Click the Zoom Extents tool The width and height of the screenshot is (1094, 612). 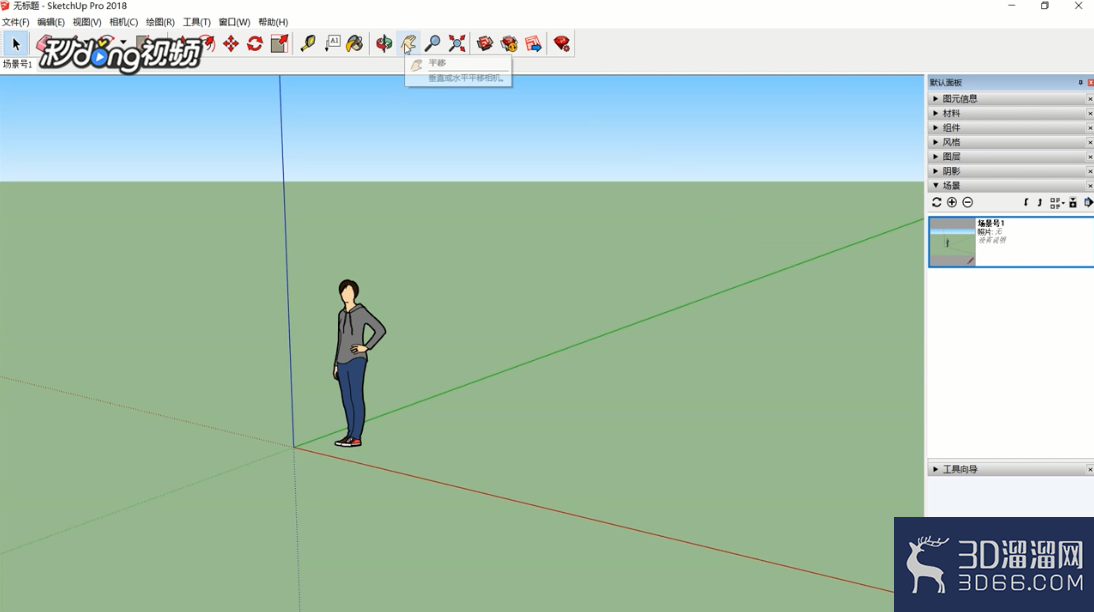[457, 44]
